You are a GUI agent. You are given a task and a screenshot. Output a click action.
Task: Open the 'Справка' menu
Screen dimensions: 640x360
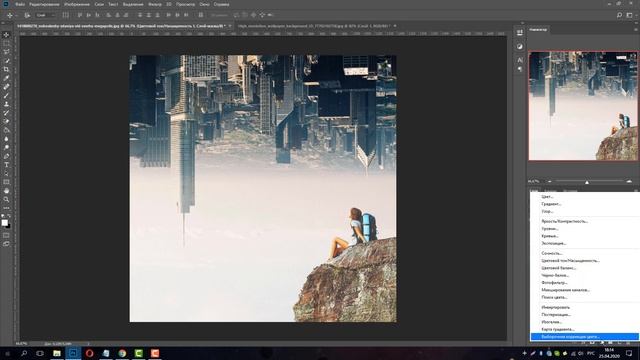pyautogui.click(x=222, y=4)
